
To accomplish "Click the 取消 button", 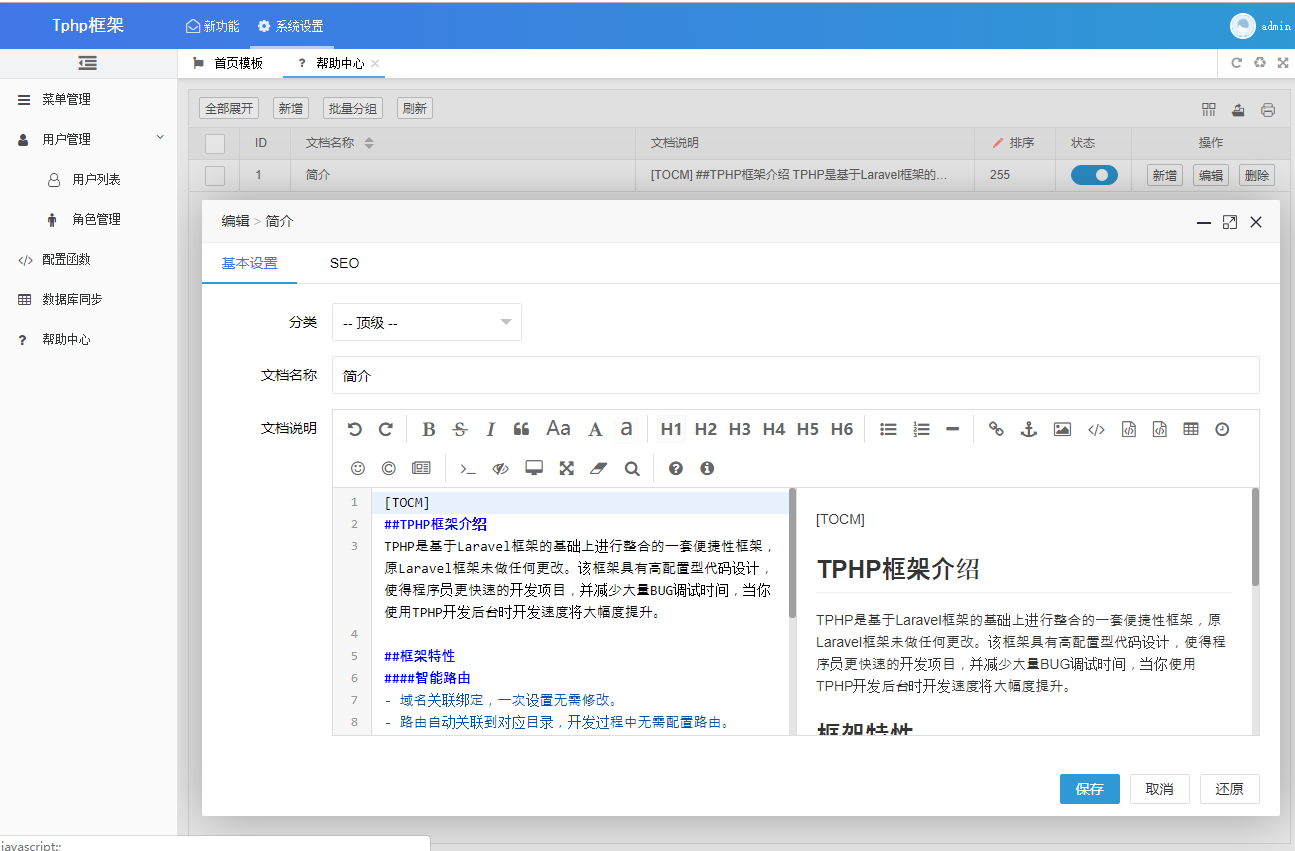I will [1160, 789].
